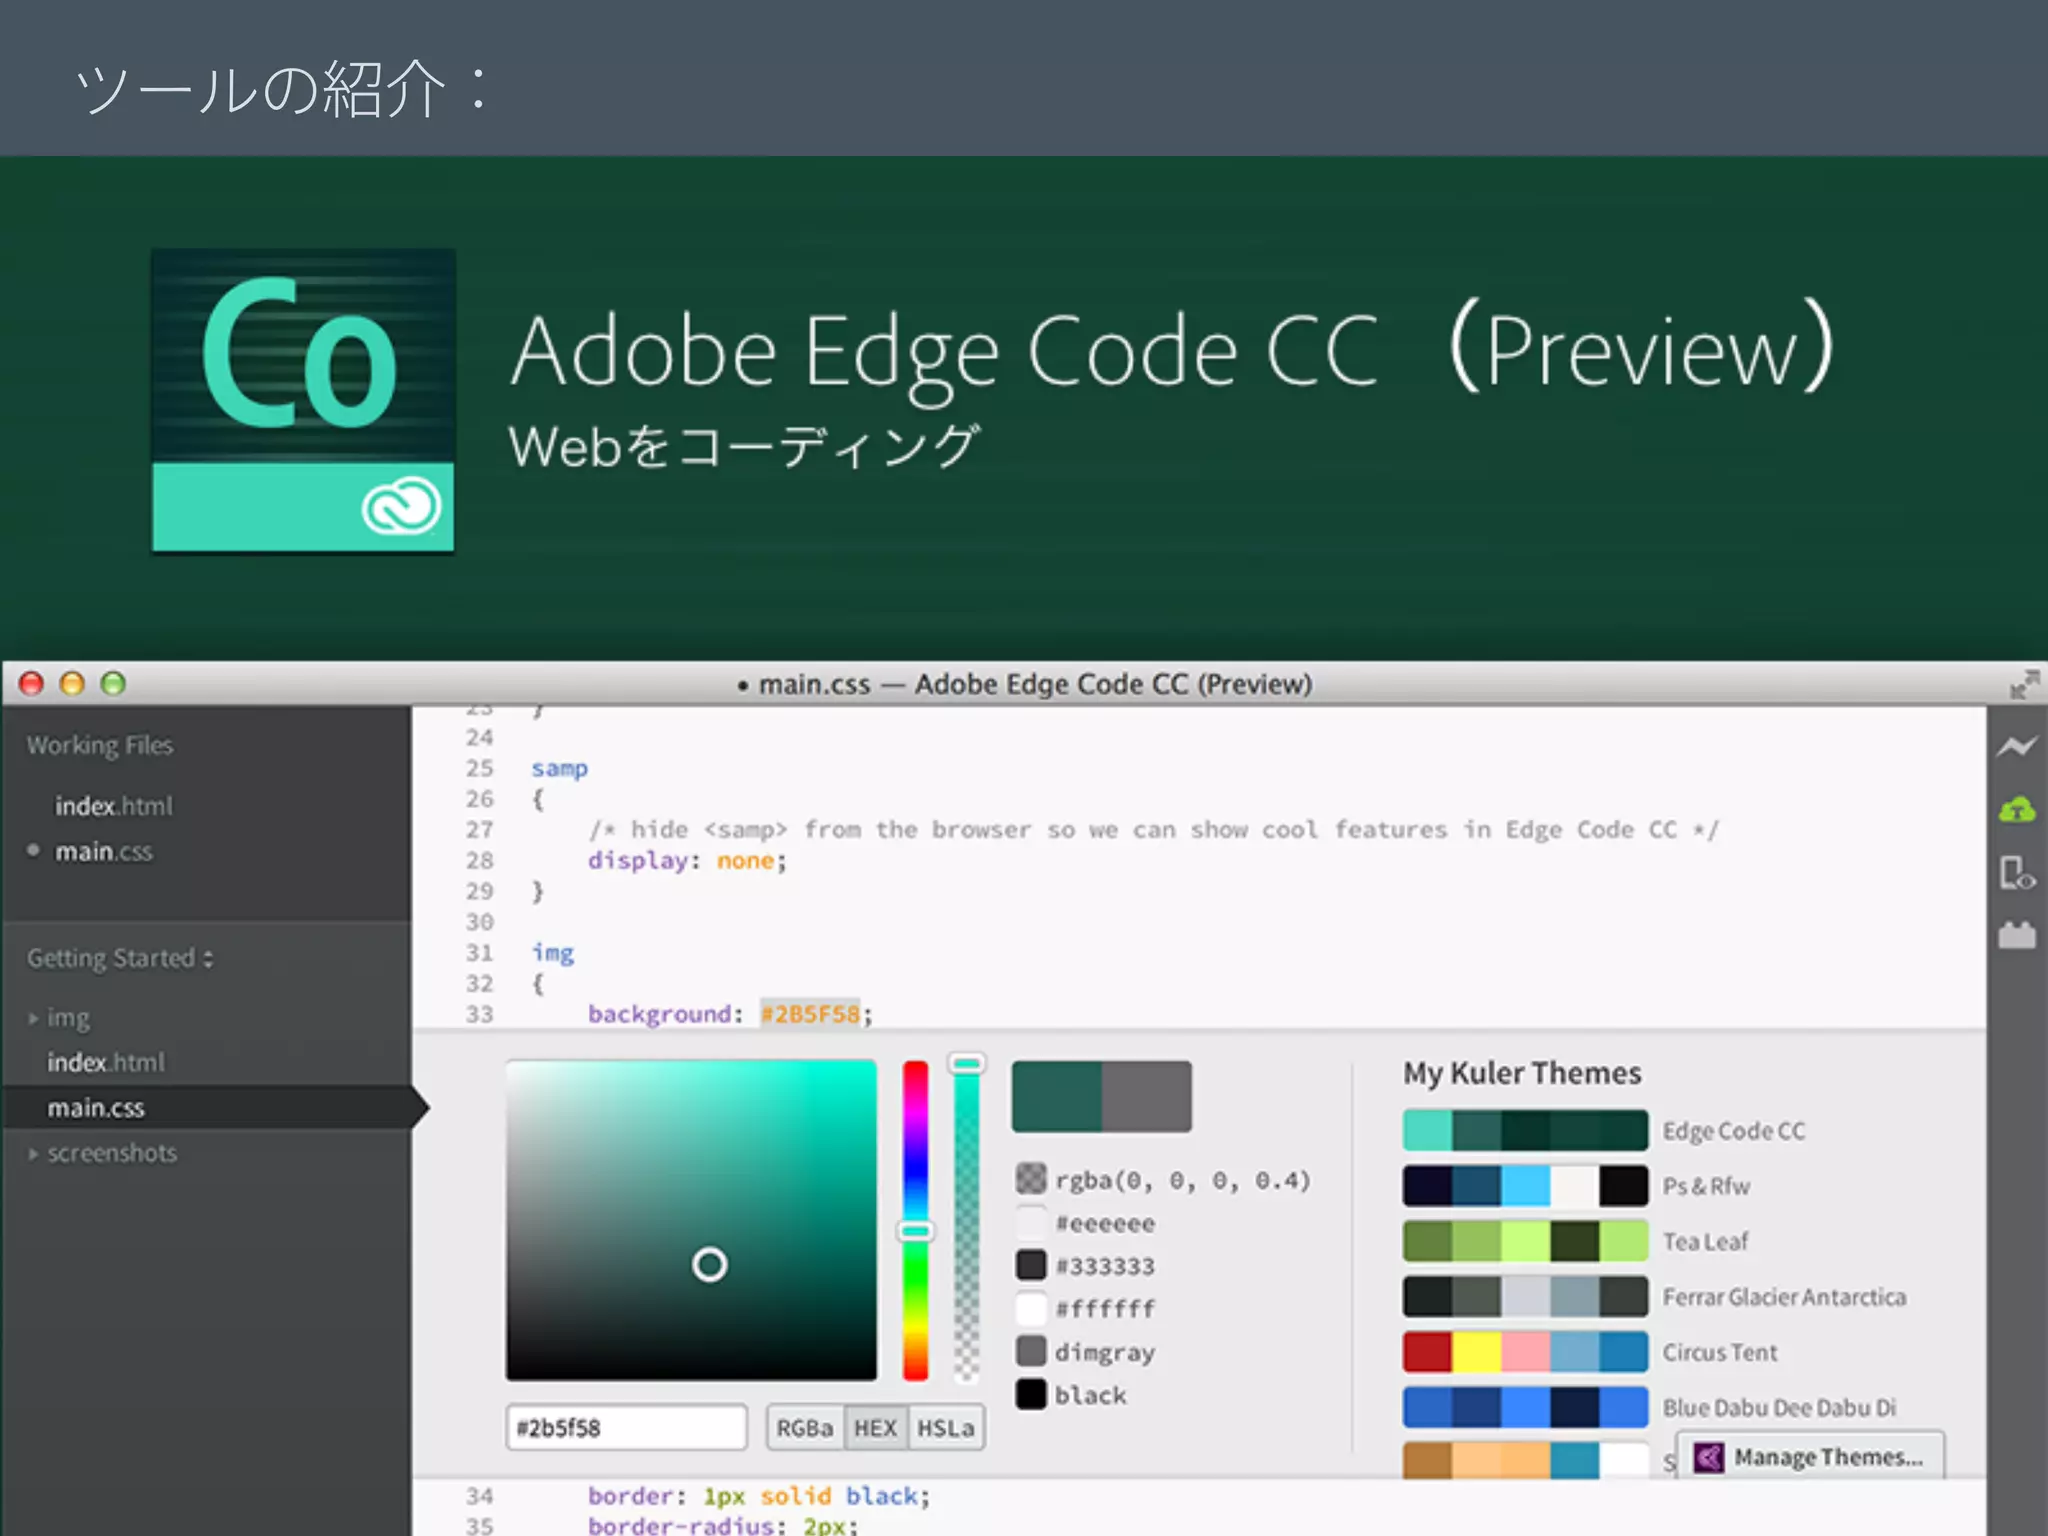Image resolution: width=2048 pixels, height=1536 pixels.
Task: Switch color format to HEX
Action: pos(876,1428)
